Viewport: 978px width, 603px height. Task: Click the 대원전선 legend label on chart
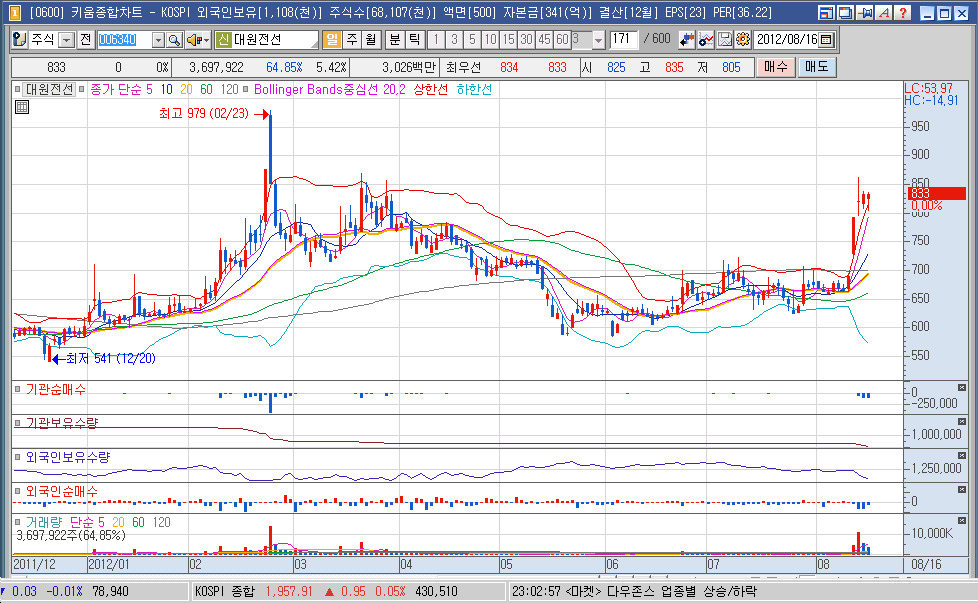49,89
